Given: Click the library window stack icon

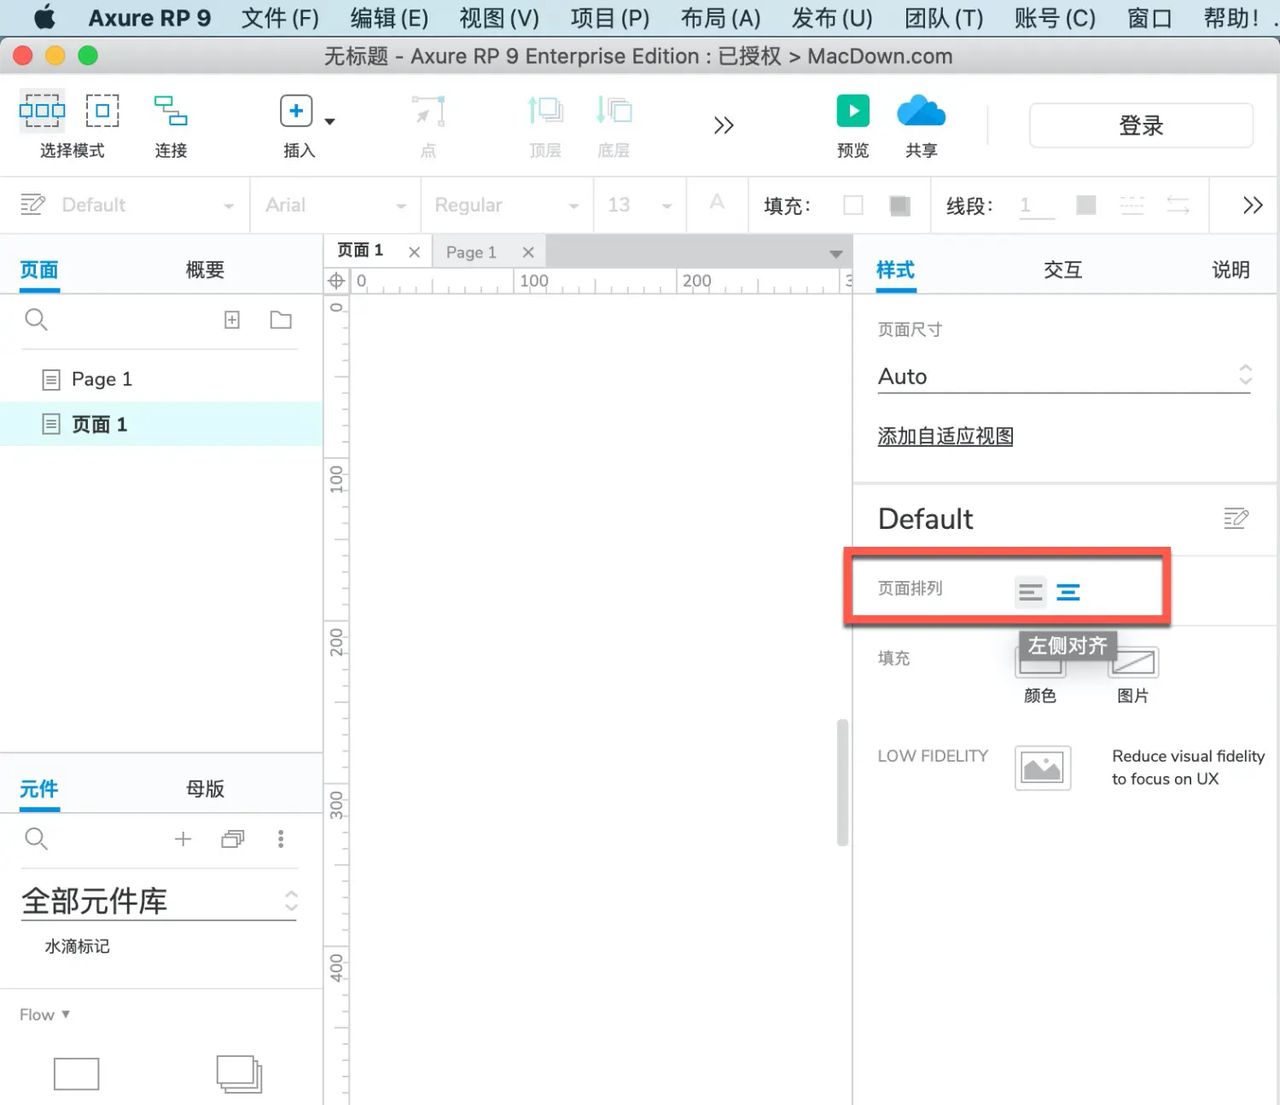Looking at the screenshot, I should pos(232,839).
